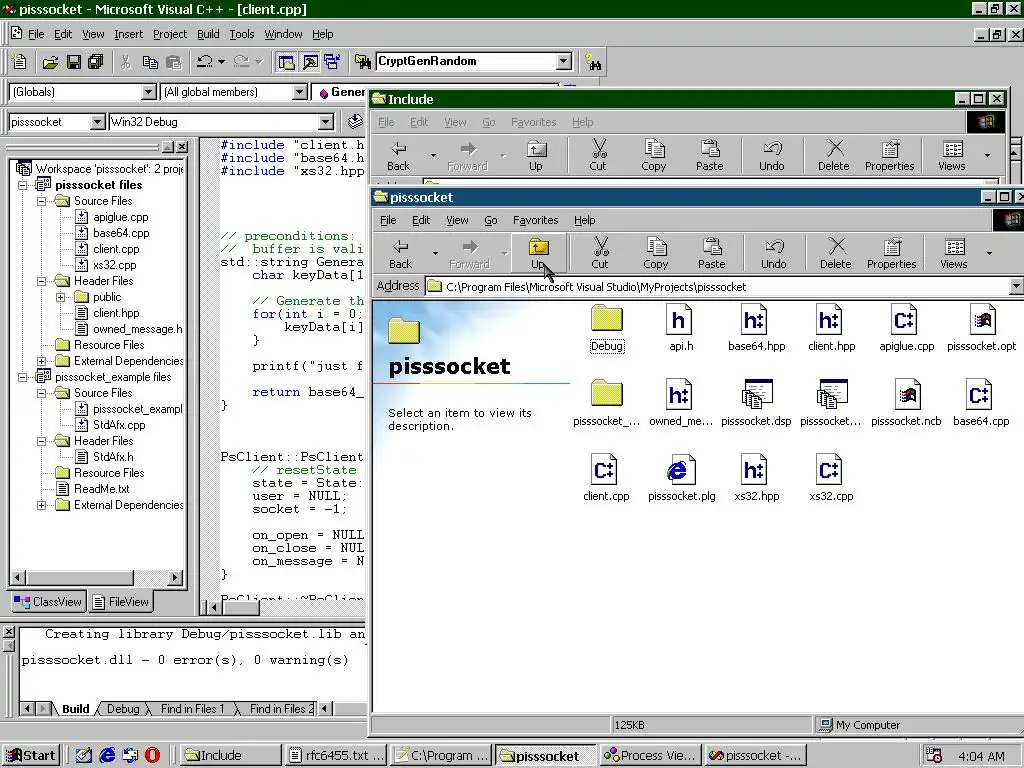Launch Opera from quick launch

tap(152, 756)
